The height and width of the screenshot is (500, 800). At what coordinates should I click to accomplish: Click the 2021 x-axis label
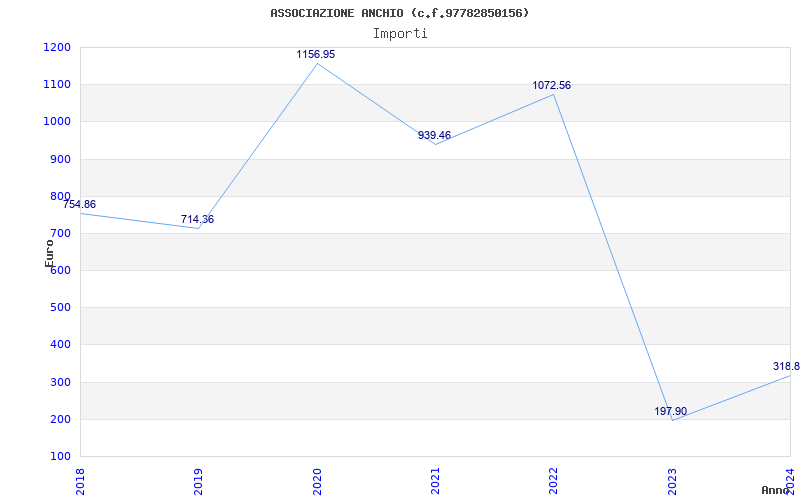435,481
